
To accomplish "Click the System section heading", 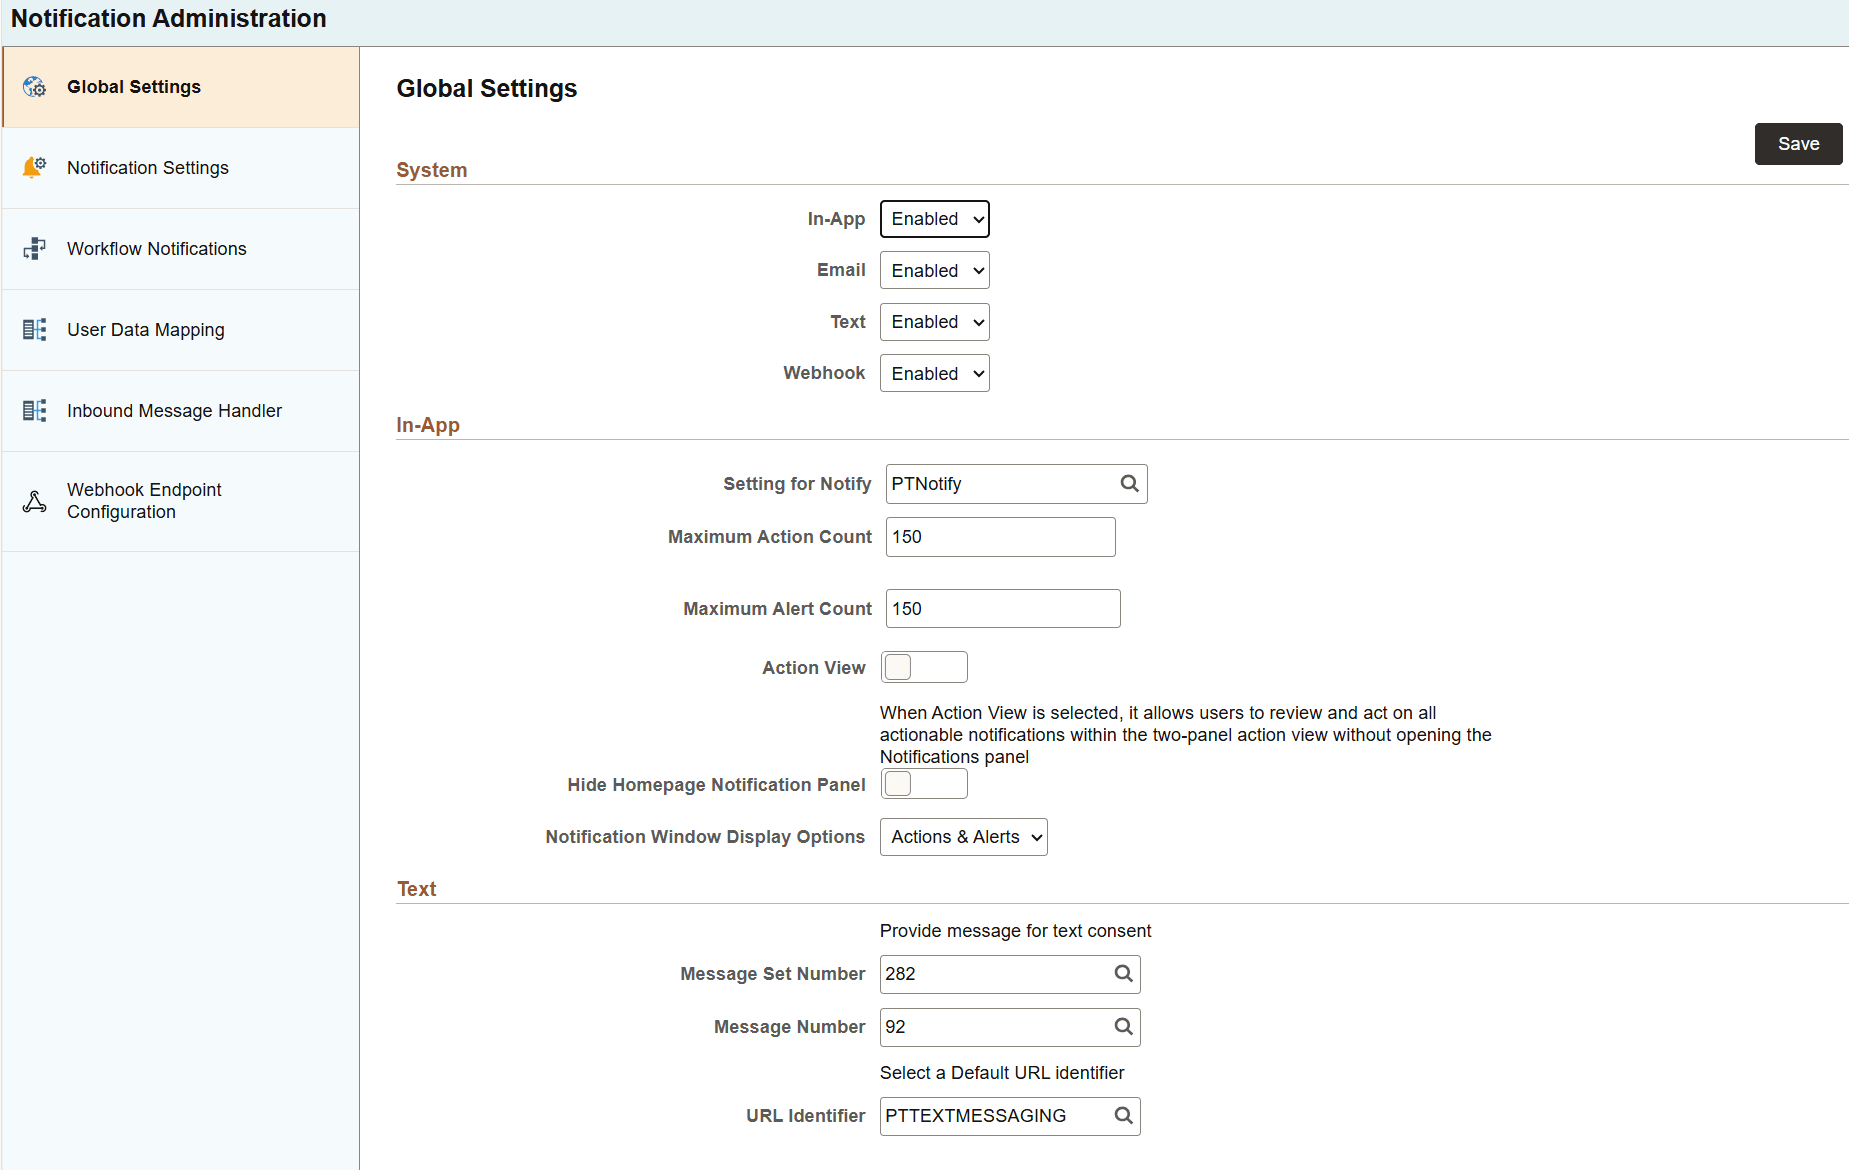I will (x=432, y=170).
